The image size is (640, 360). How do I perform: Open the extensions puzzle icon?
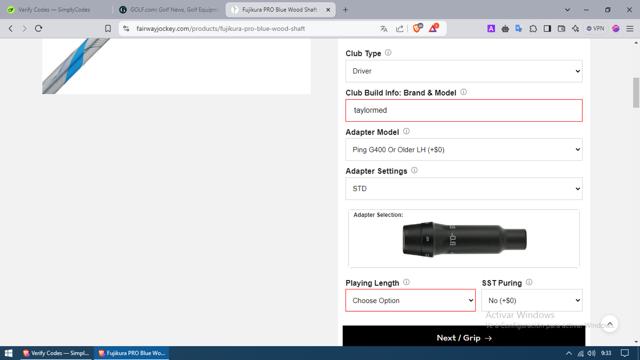click(533, 29)
